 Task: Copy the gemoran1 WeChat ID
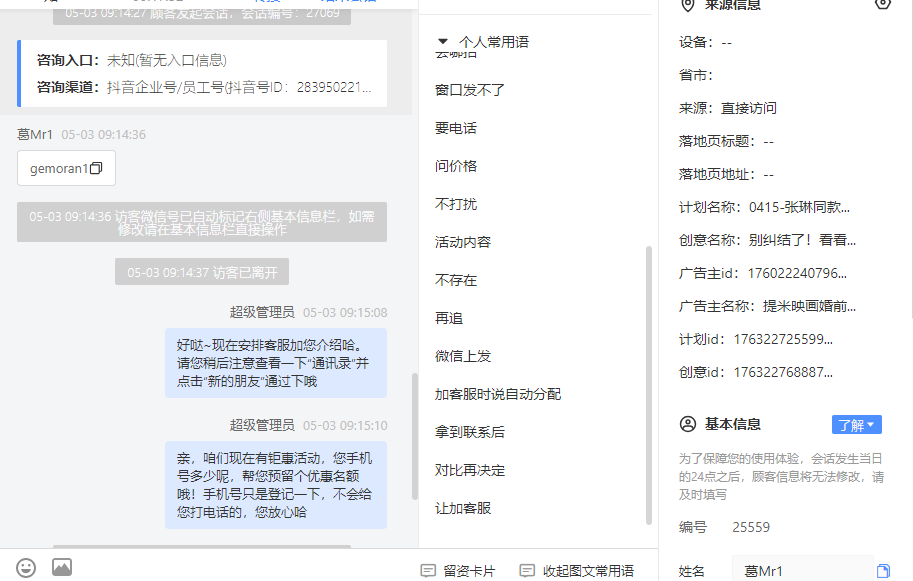(x=97, y=168)
